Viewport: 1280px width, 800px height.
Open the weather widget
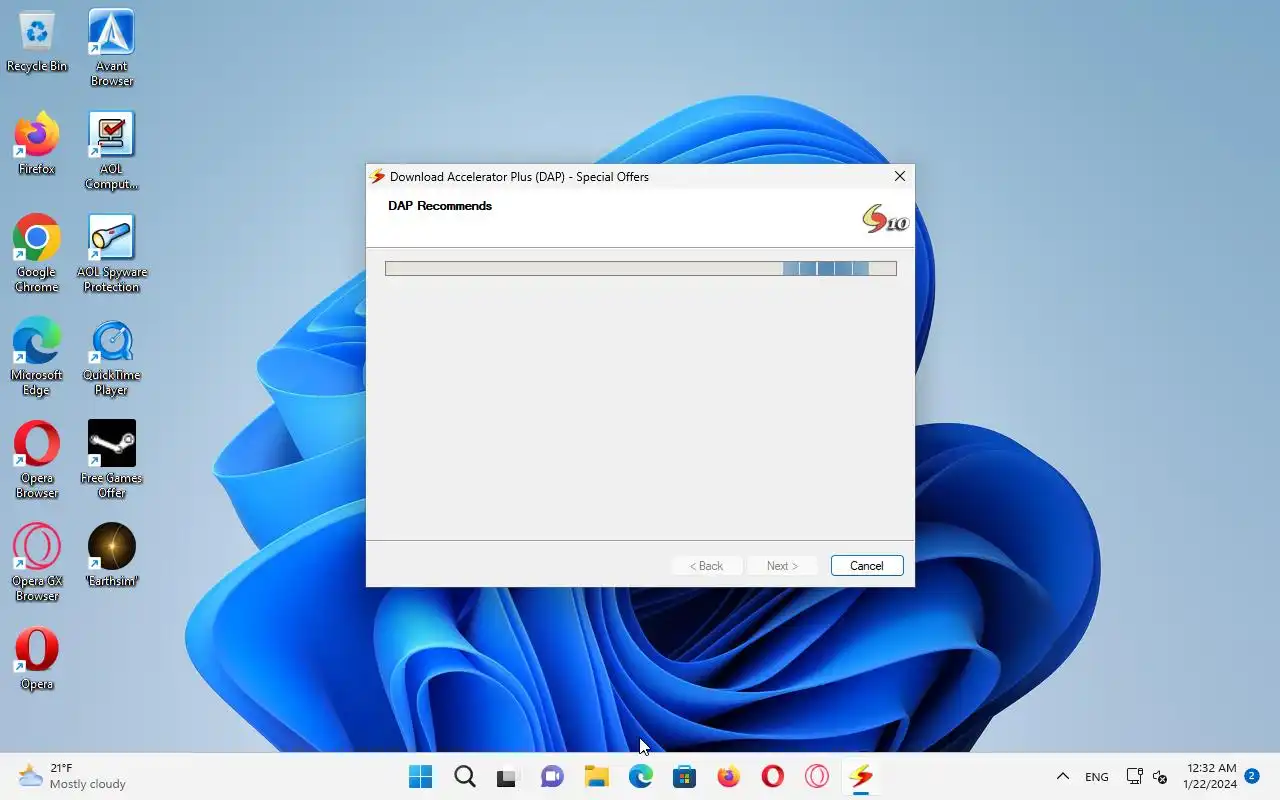click(72, 776)
